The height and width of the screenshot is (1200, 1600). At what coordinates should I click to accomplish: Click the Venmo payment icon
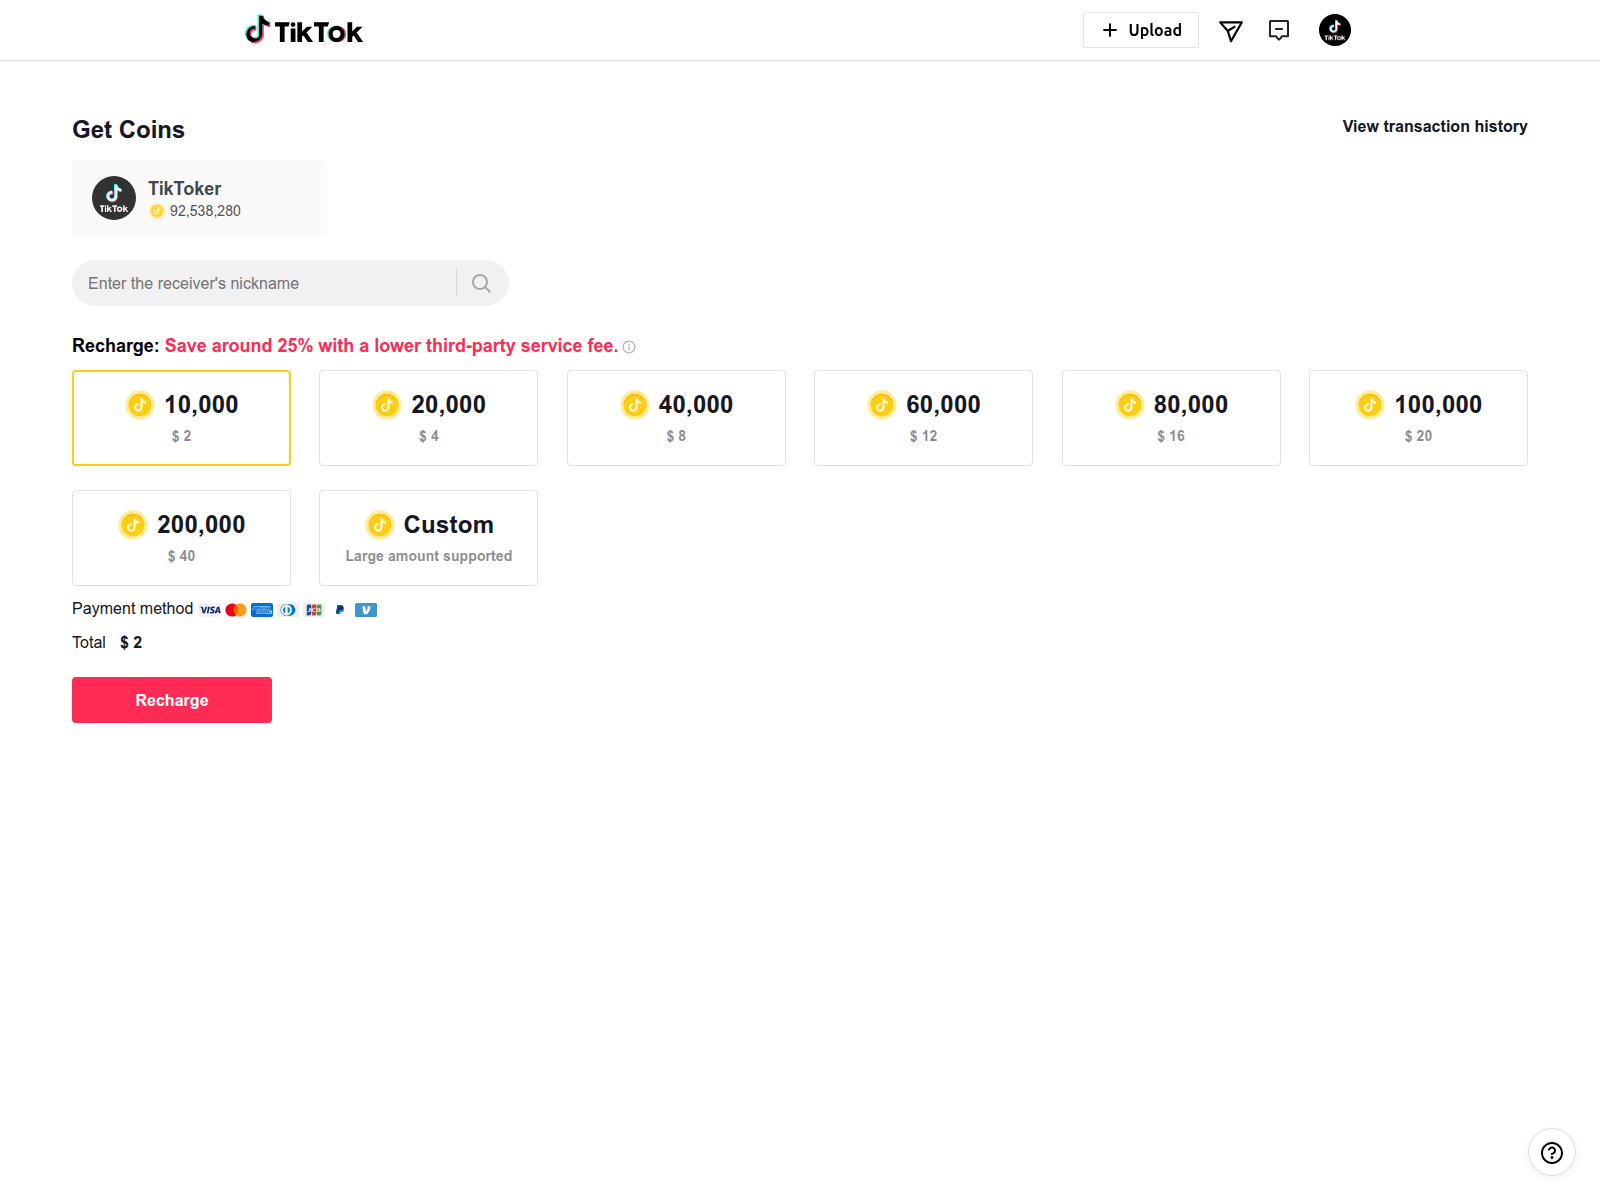point(366,610)
